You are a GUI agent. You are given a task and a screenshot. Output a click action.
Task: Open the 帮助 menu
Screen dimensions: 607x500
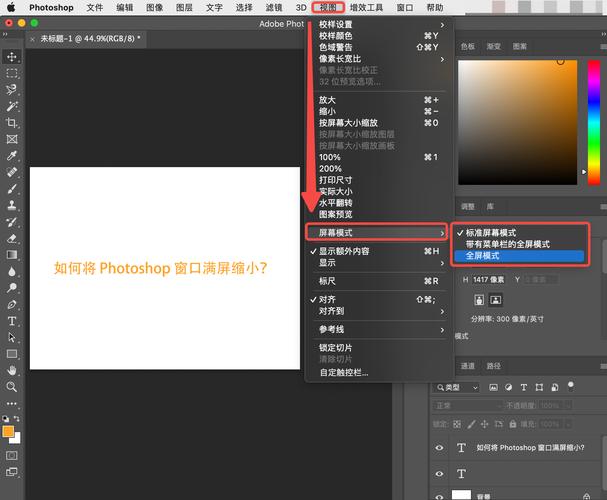pos(435,7)
